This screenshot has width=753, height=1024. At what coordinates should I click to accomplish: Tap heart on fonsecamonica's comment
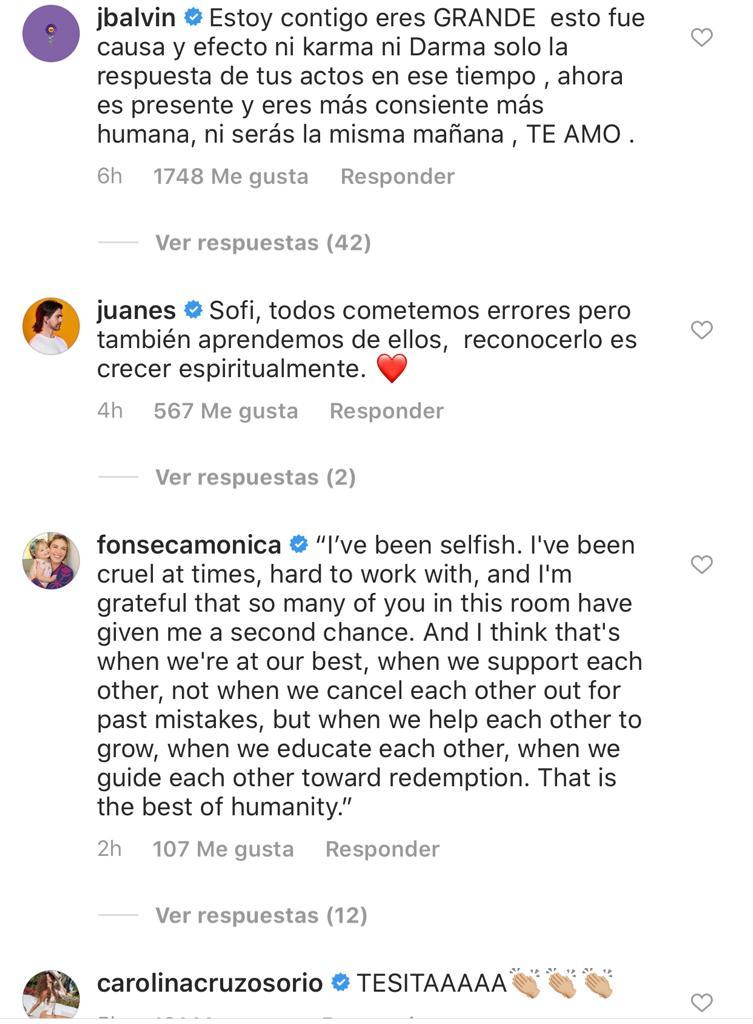coord(702,565)
